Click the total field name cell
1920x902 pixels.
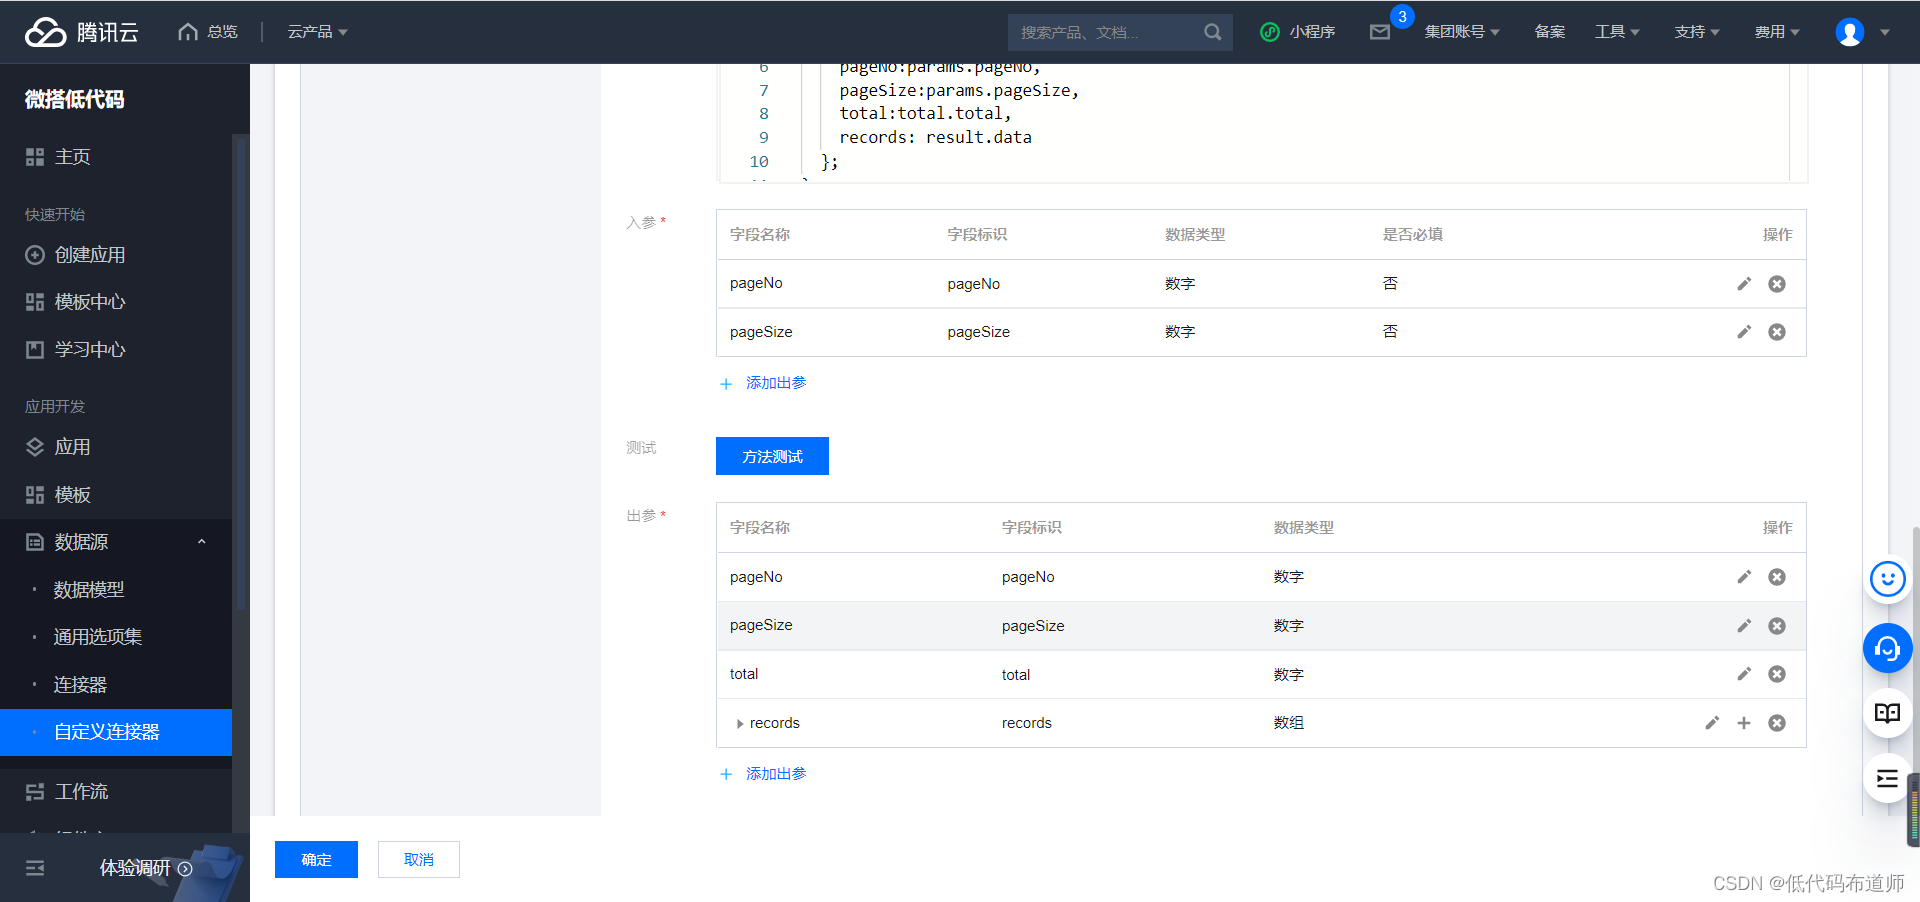click(x=744, y=674)
